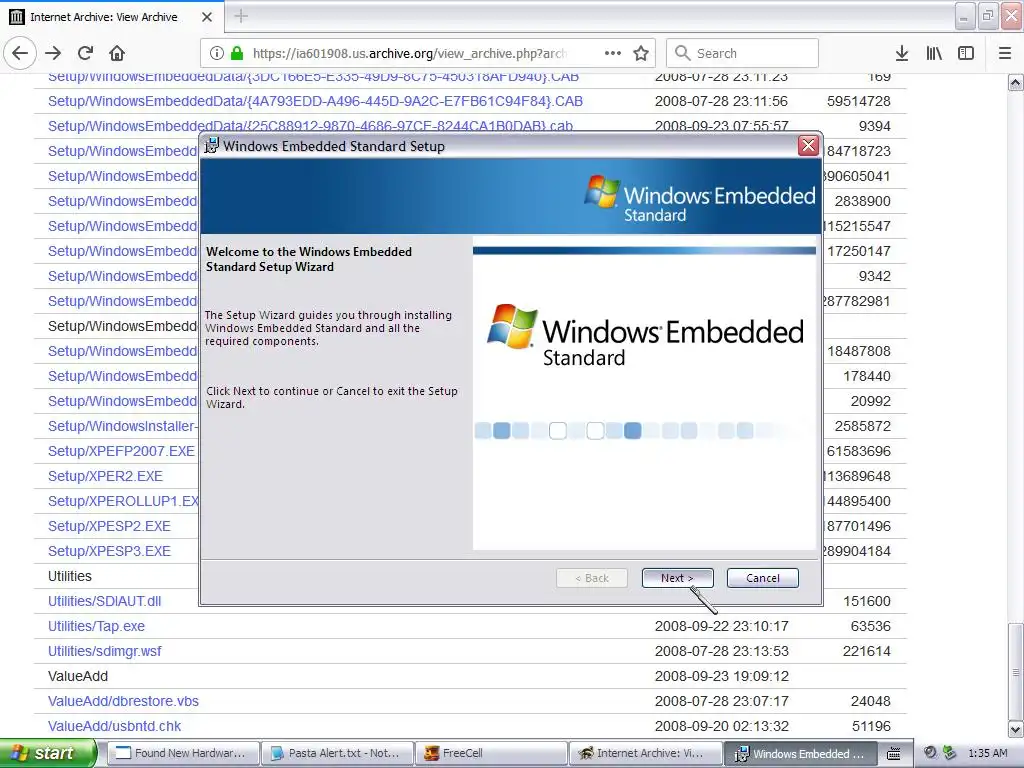Screen dimensions: 1024x768
Task: Select the ValueAdd folder row text
Action: point(78,677)
